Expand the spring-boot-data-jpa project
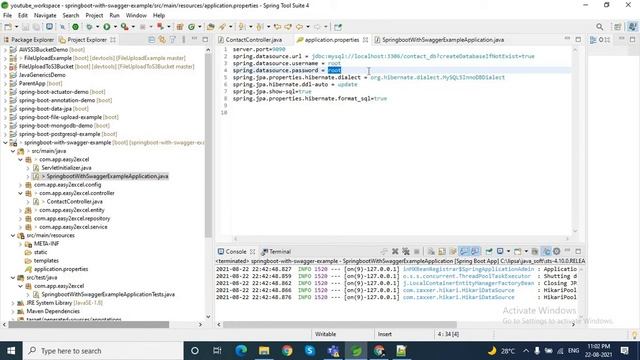The image size is (640, 360). tap(5, 109)
